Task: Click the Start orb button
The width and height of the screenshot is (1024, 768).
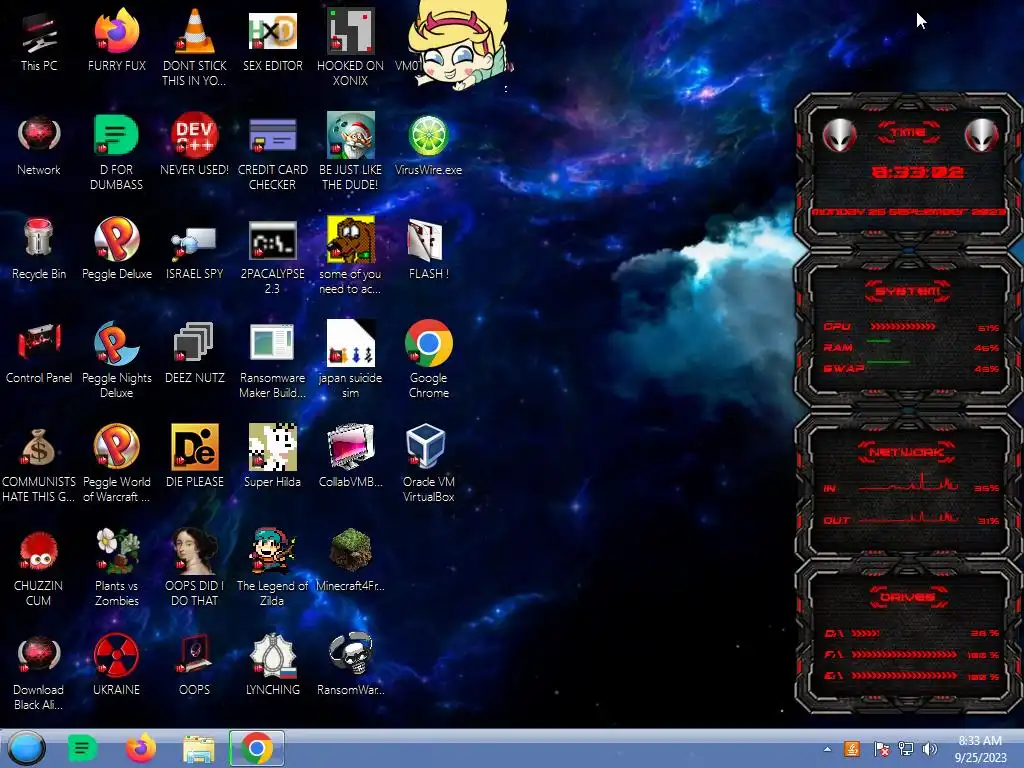Action: 27,748
